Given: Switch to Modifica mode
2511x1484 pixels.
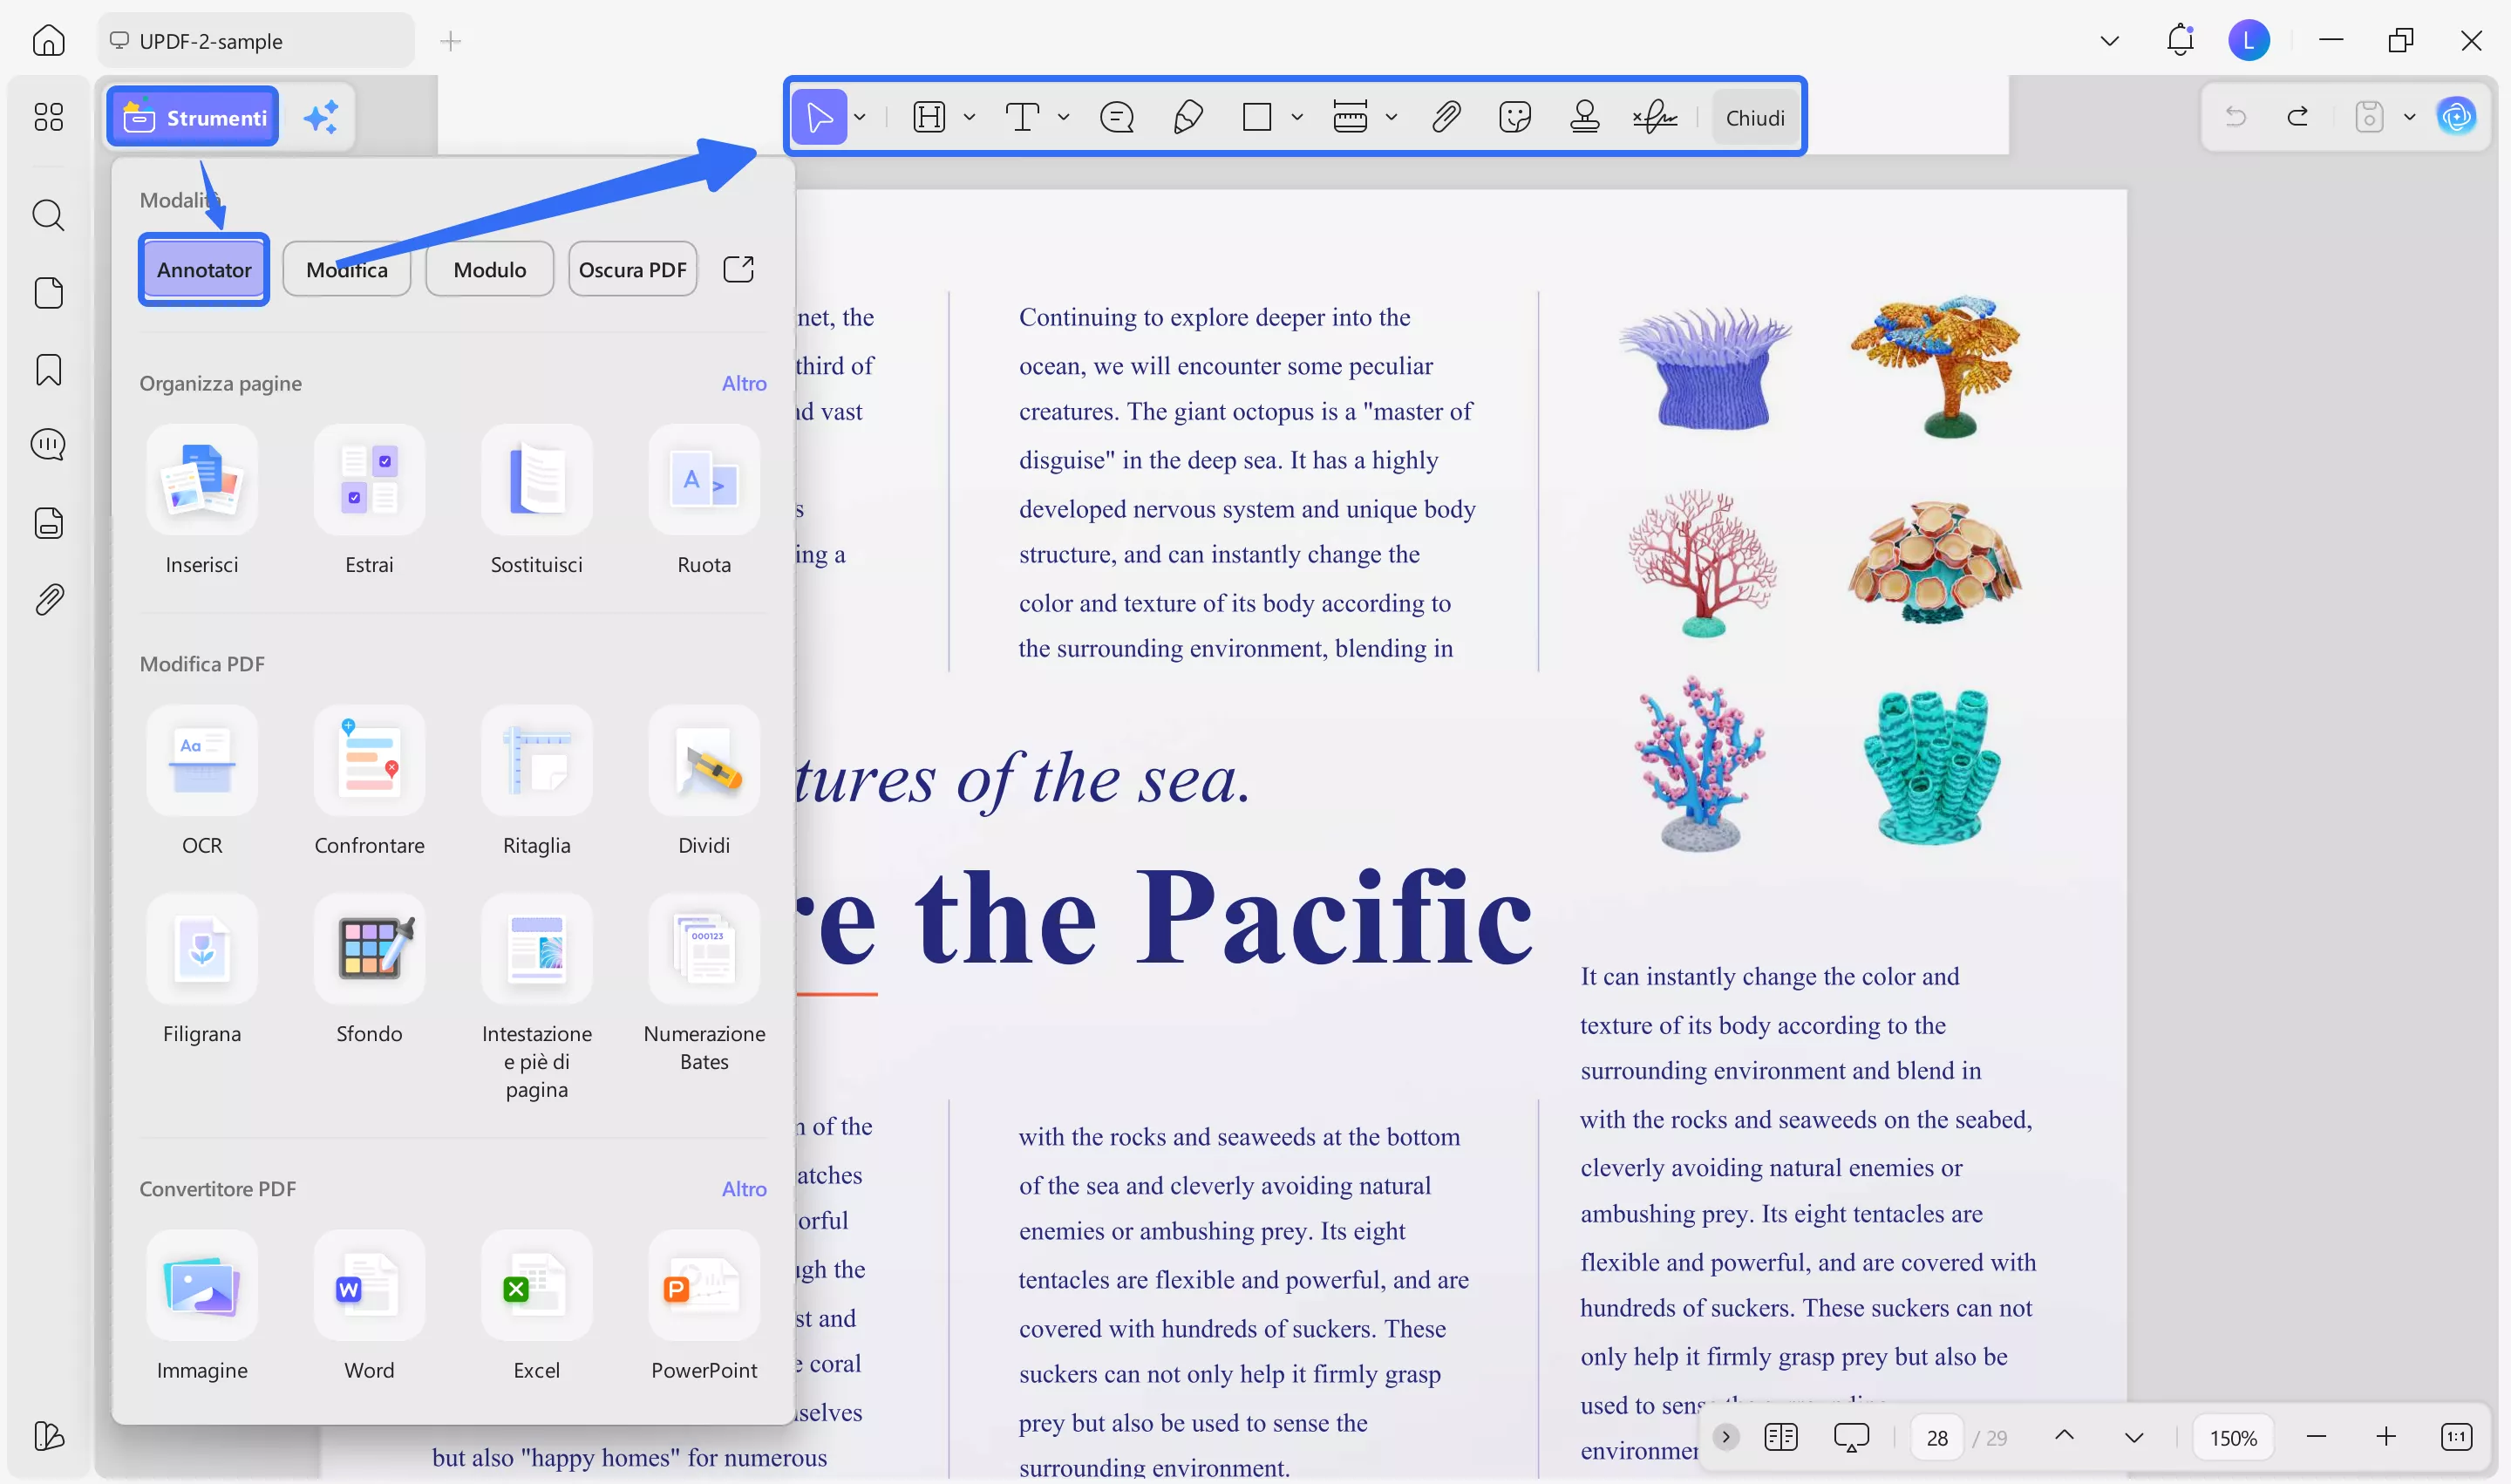Looking at the screenshot, I should [346, 270].
